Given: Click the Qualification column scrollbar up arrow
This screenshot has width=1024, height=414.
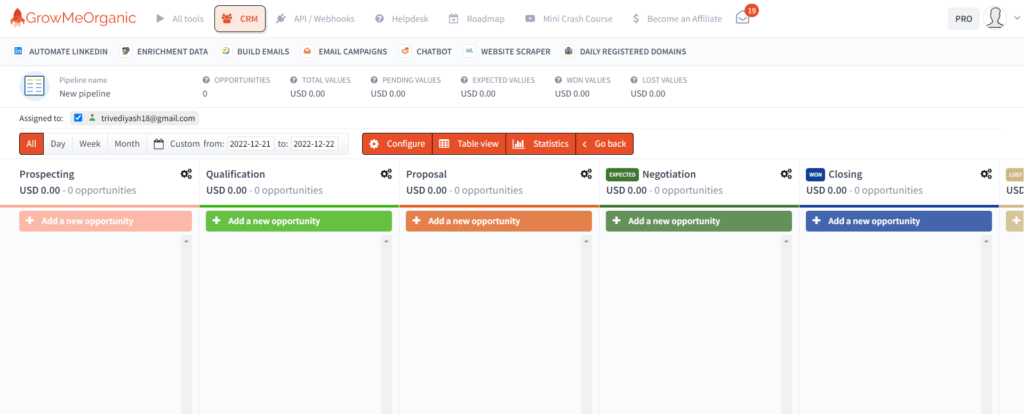Looking at the screenshot, I should click(x=386, y=241).
